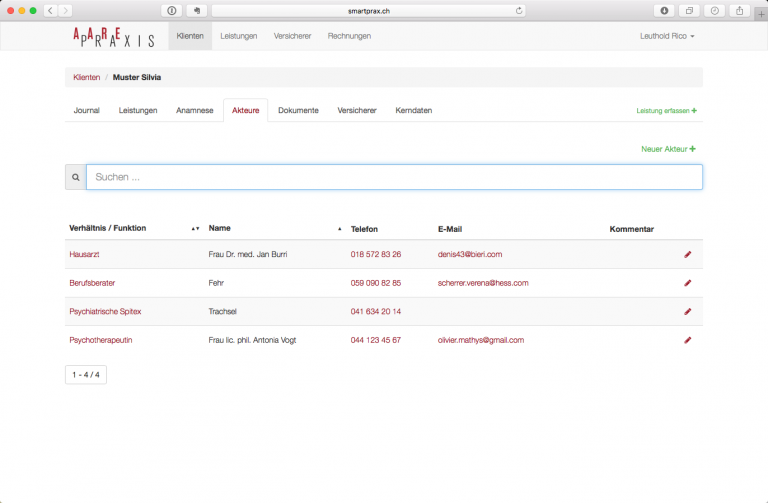Reload the smartprax.ch page

point(519,10)
